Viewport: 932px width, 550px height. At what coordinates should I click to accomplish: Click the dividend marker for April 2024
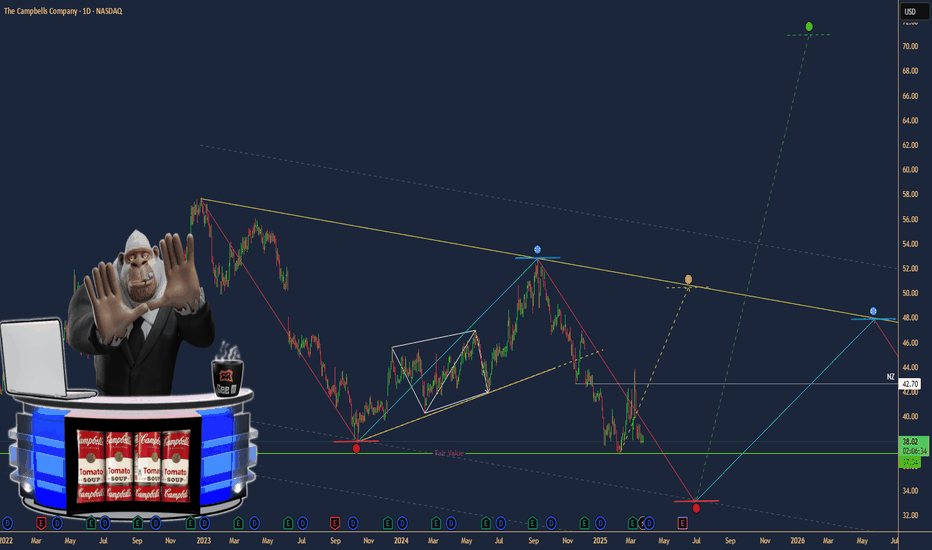(451, 523)
